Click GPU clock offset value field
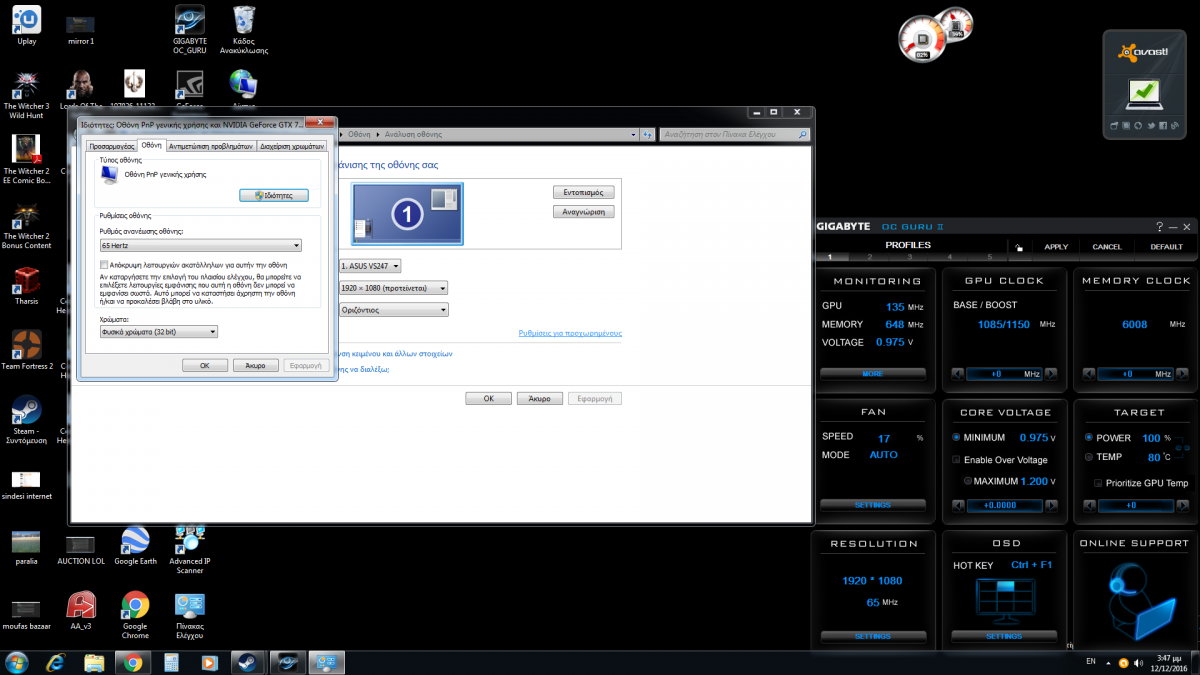Image resolution: width=1200 pixels, height=675 pixels. tap(1003, 374)
